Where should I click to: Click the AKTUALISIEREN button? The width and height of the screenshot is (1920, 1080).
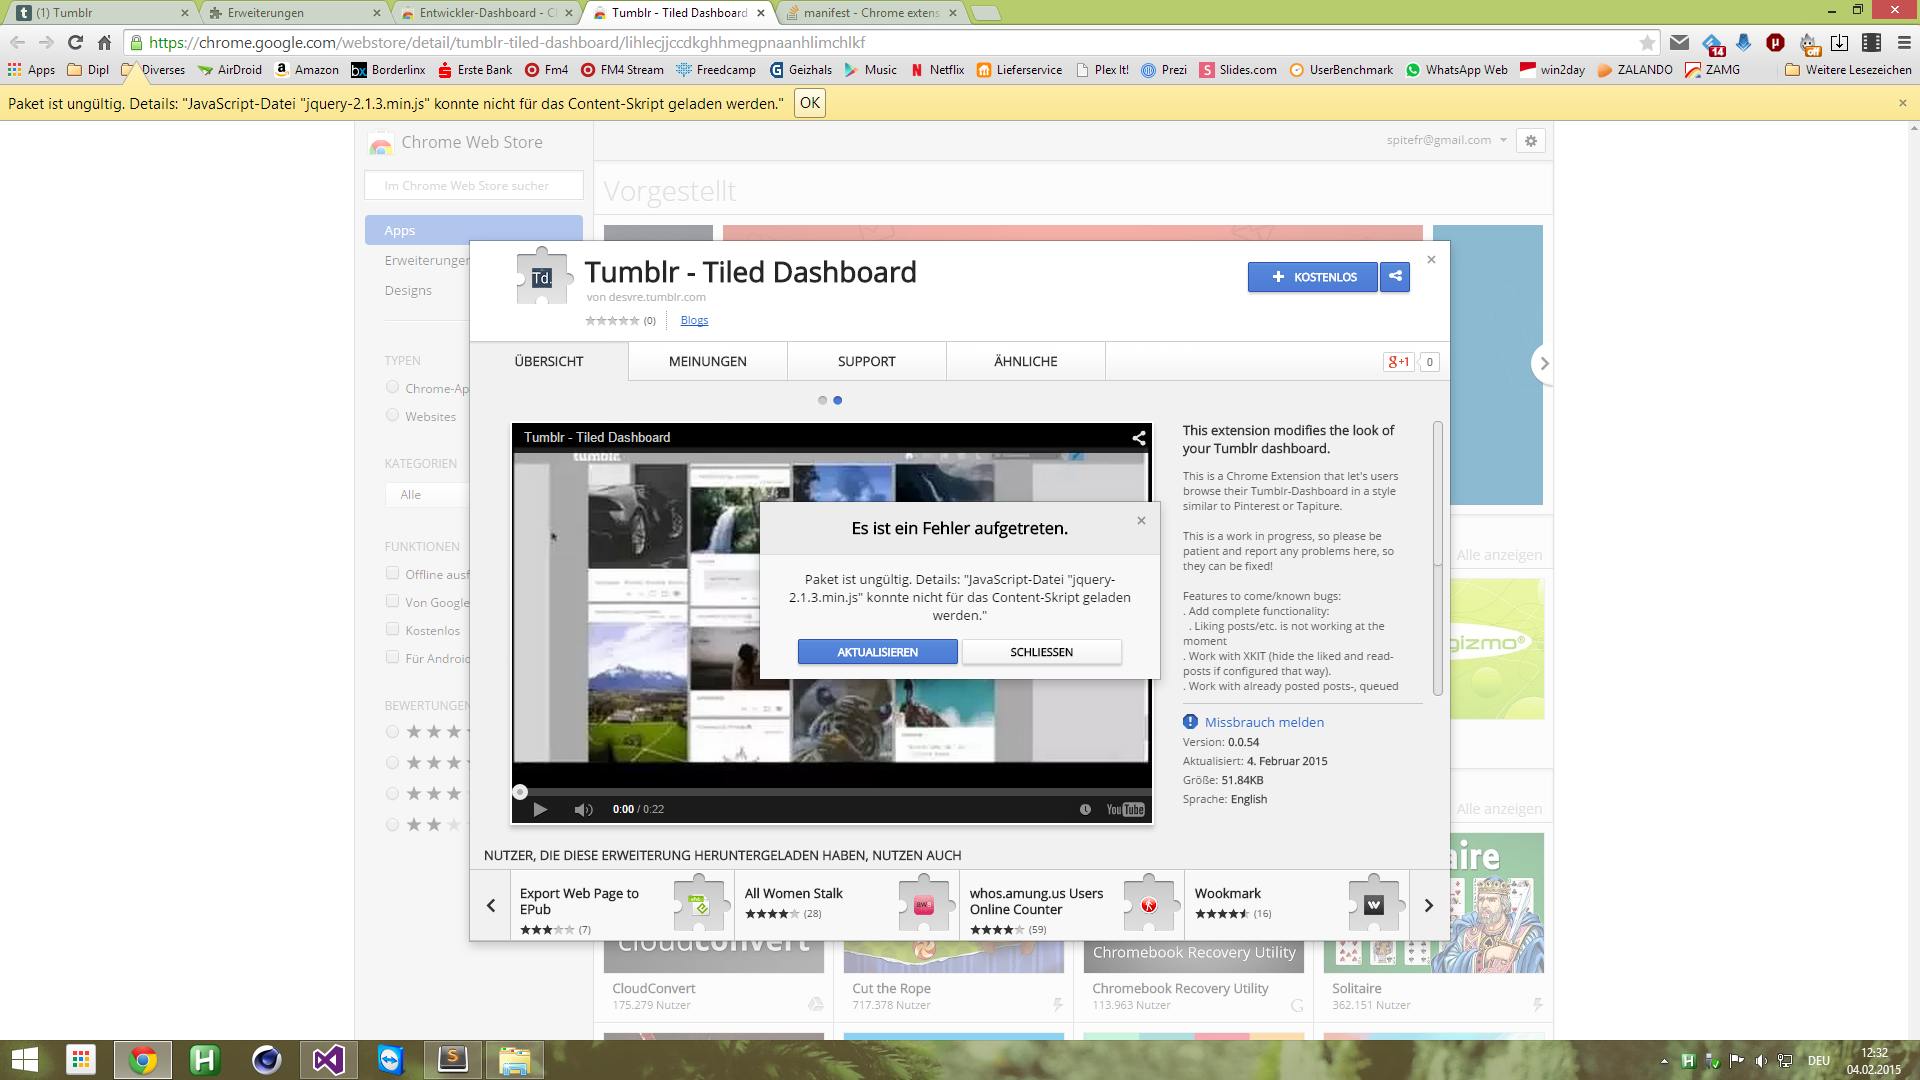click(x=878, y=652)
